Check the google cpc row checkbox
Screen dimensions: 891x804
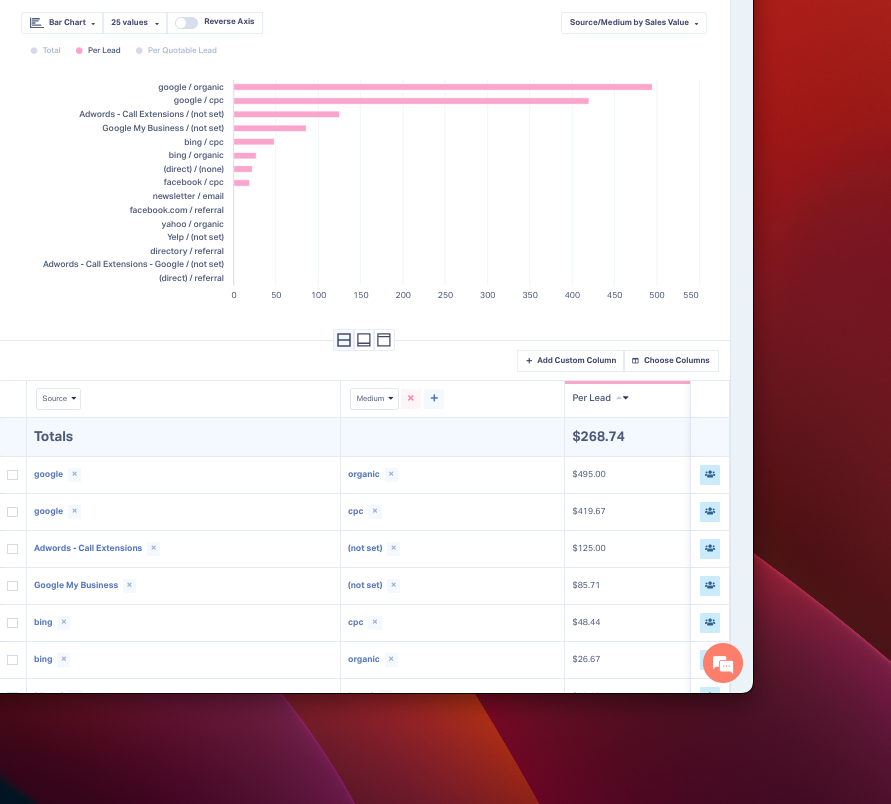[13, 512]
